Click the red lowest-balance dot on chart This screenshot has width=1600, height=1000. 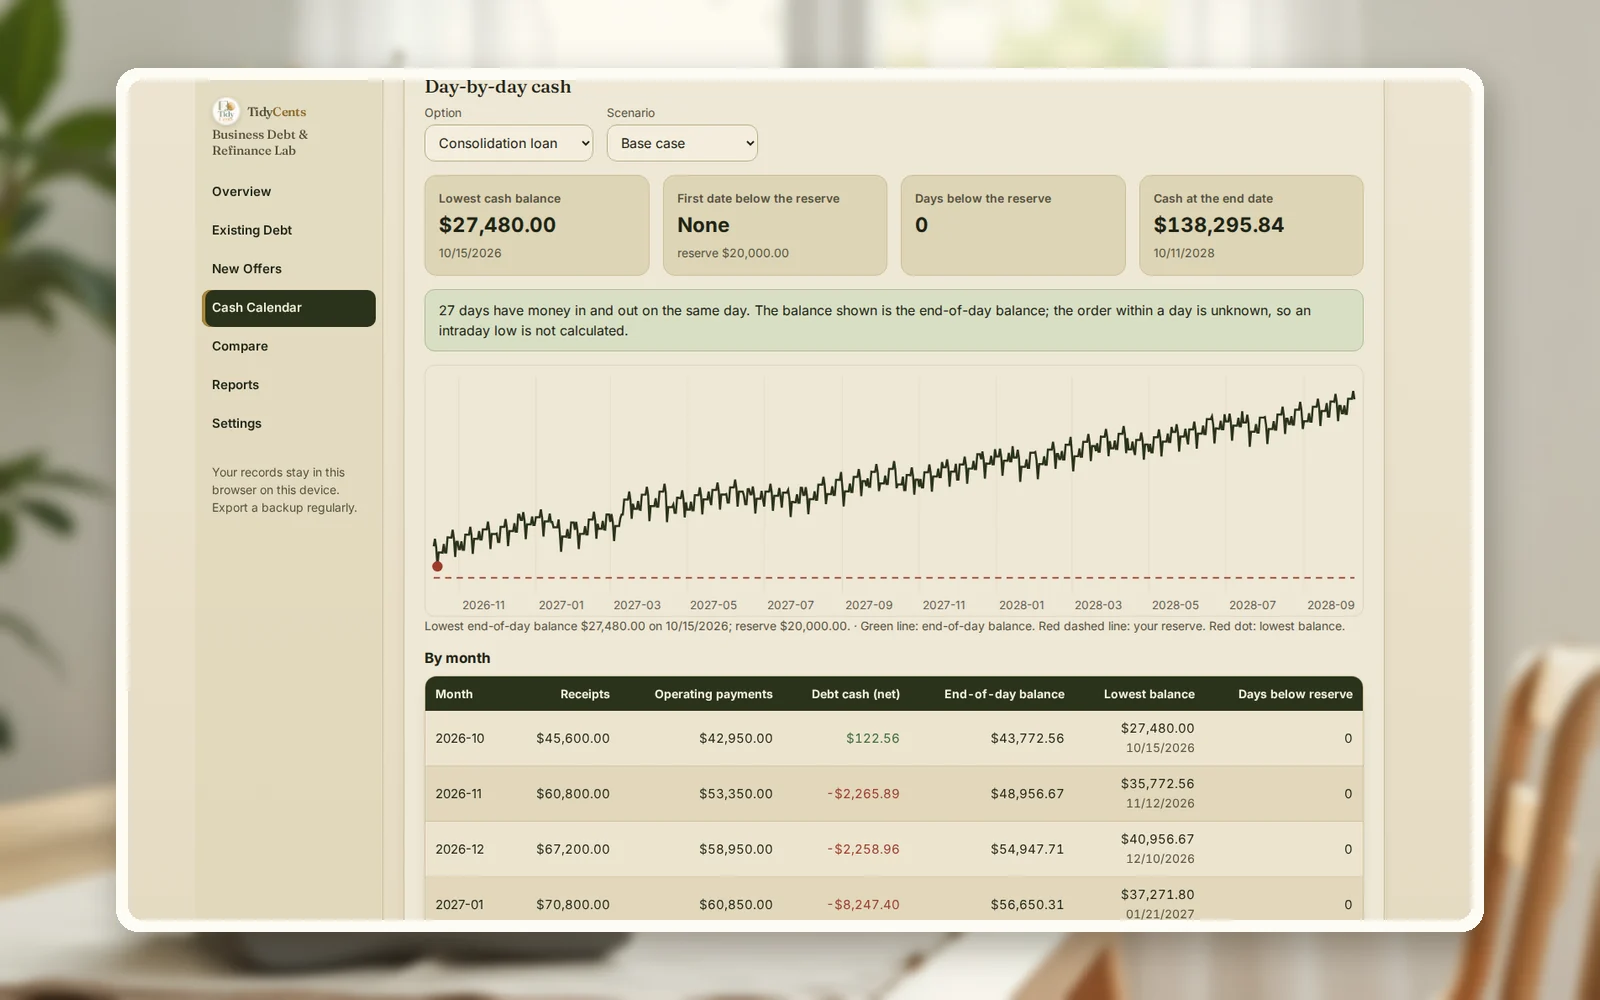coord(437,566)
